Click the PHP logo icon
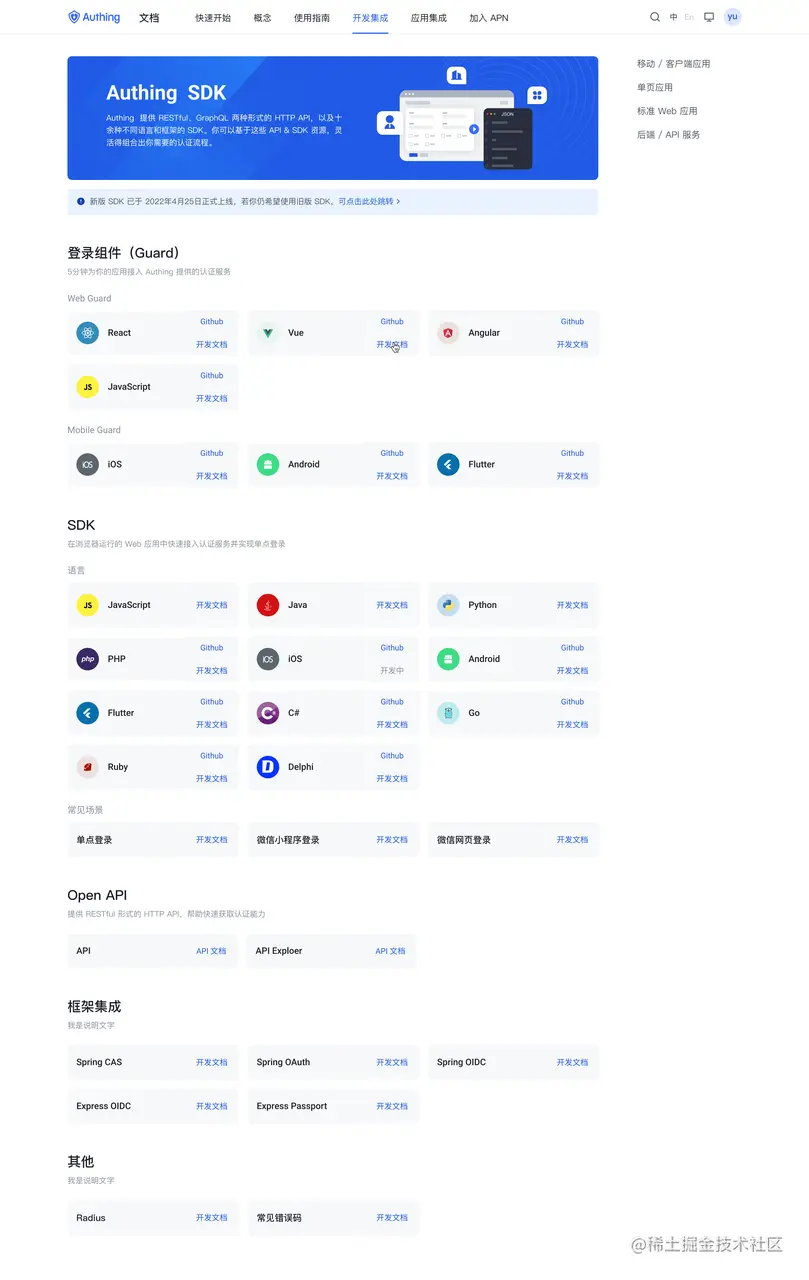This screenshot has width=809, height=1280. [88, 659]
